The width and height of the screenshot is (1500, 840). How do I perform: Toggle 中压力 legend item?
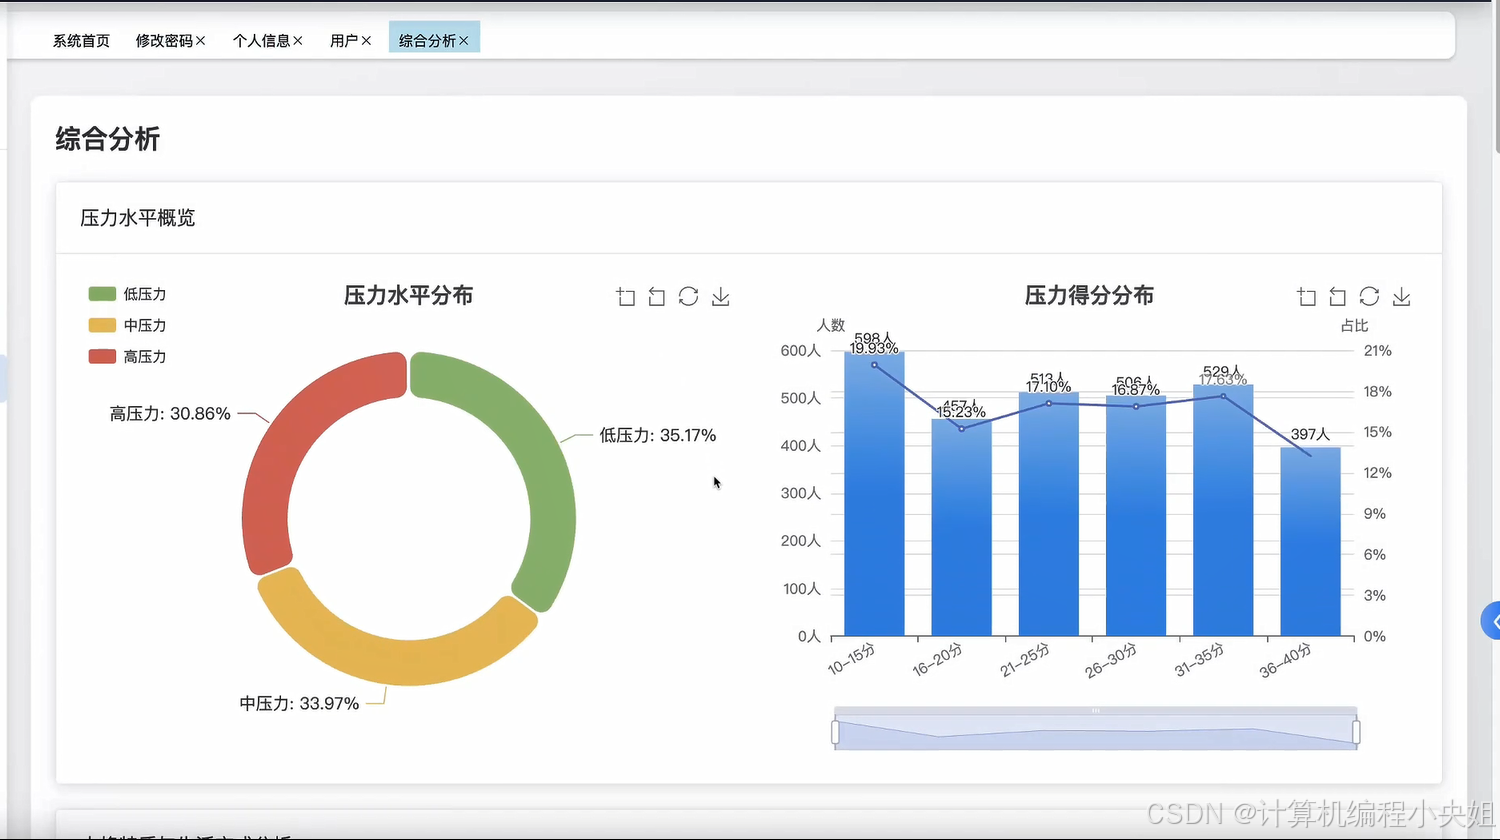point(127,325)
